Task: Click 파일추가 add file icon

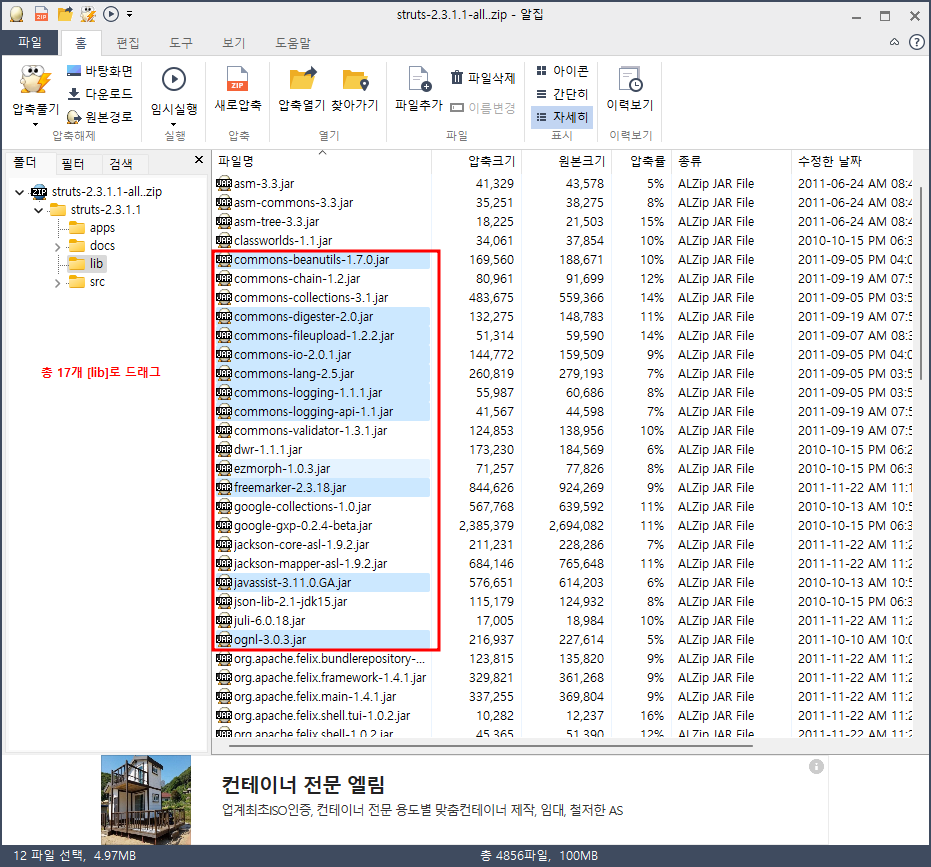Action: (x=419, y=79)
